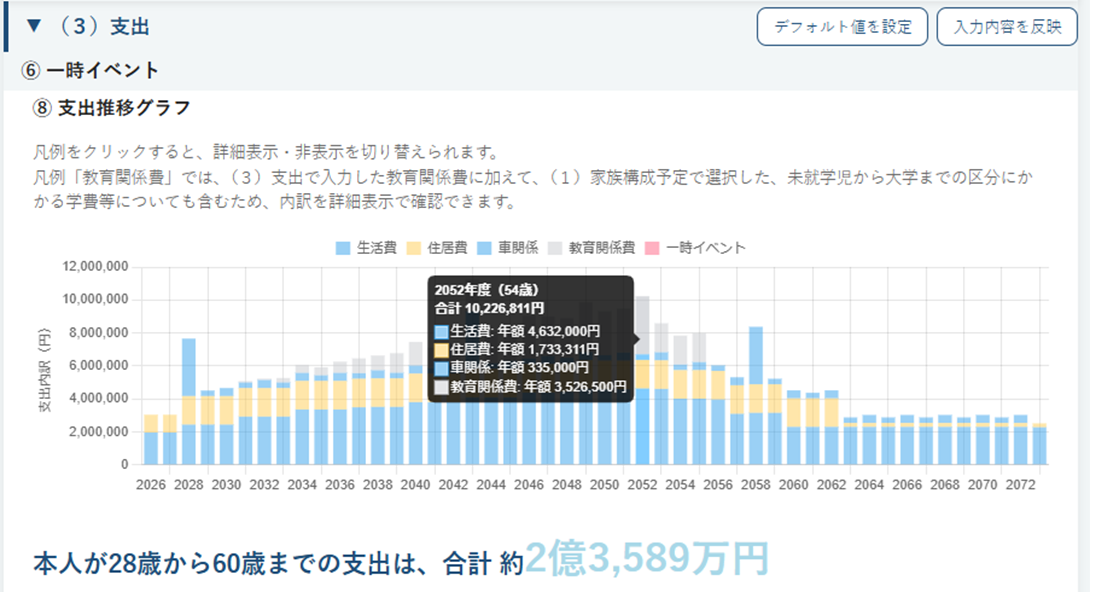1103x592 pixels.
Task: Click the y-axis title 支出内訳（円）
Action: tap(44, 368)
